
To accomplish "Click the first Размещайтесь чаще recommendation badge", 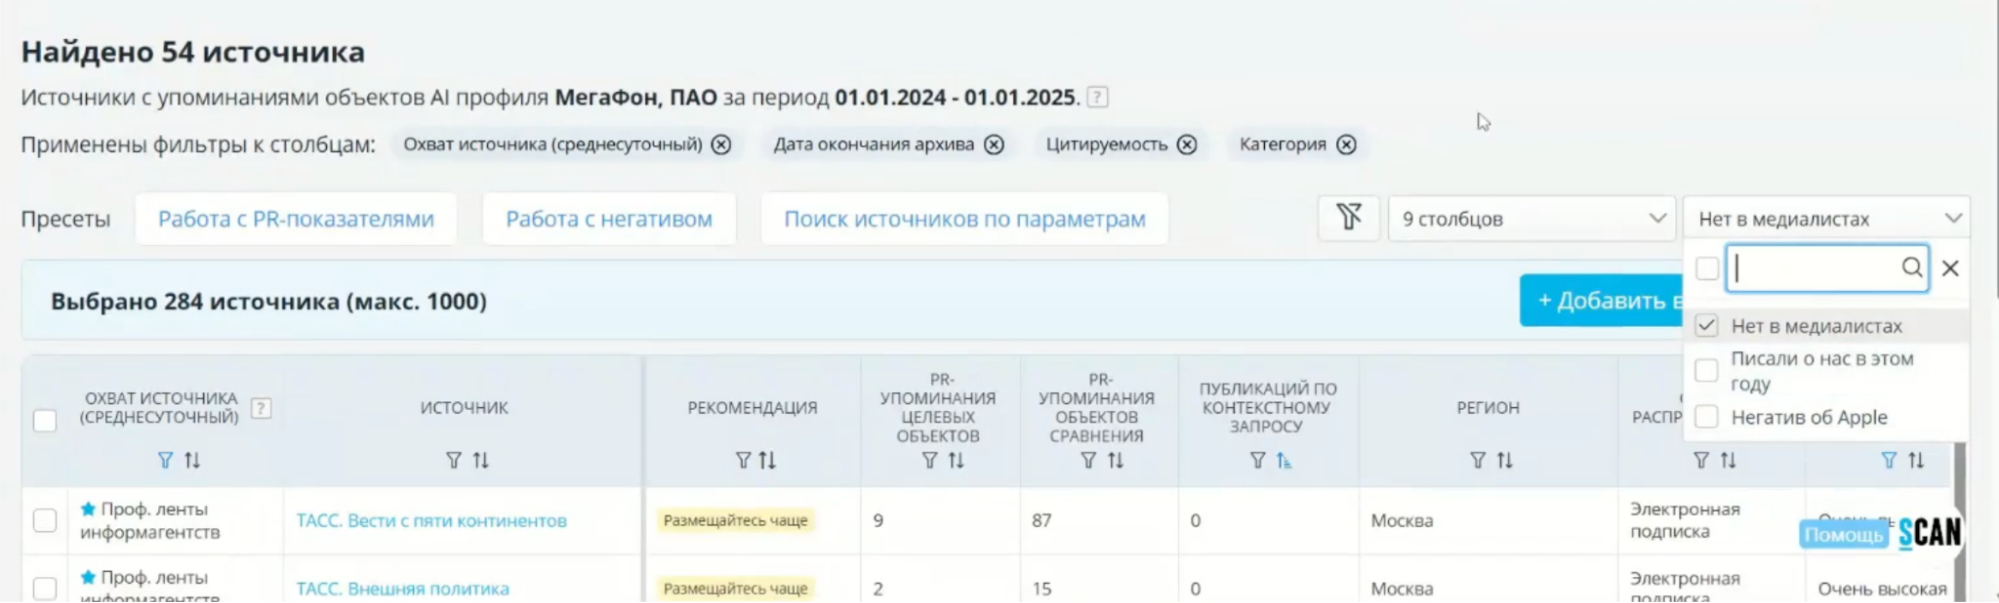I will coord(735,521).
